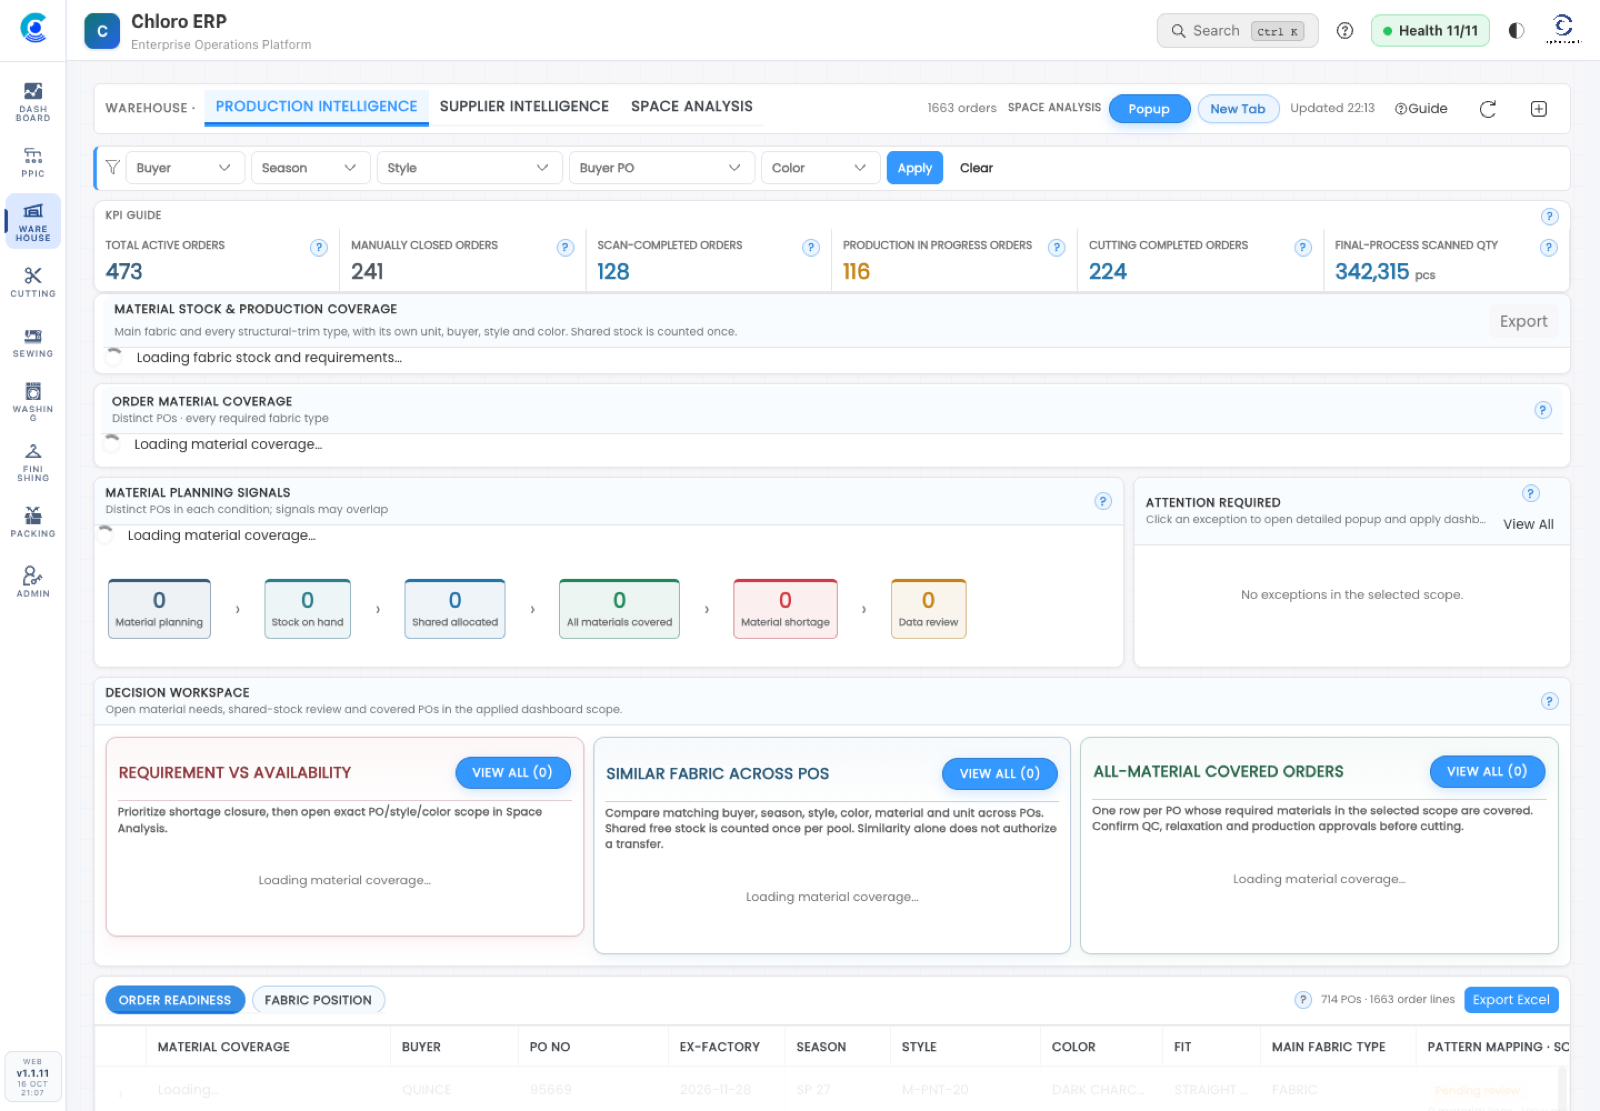Expand the Buyer filter dropdown
This screenshot has width=1600, height=1111.
(x=185, y=168)
